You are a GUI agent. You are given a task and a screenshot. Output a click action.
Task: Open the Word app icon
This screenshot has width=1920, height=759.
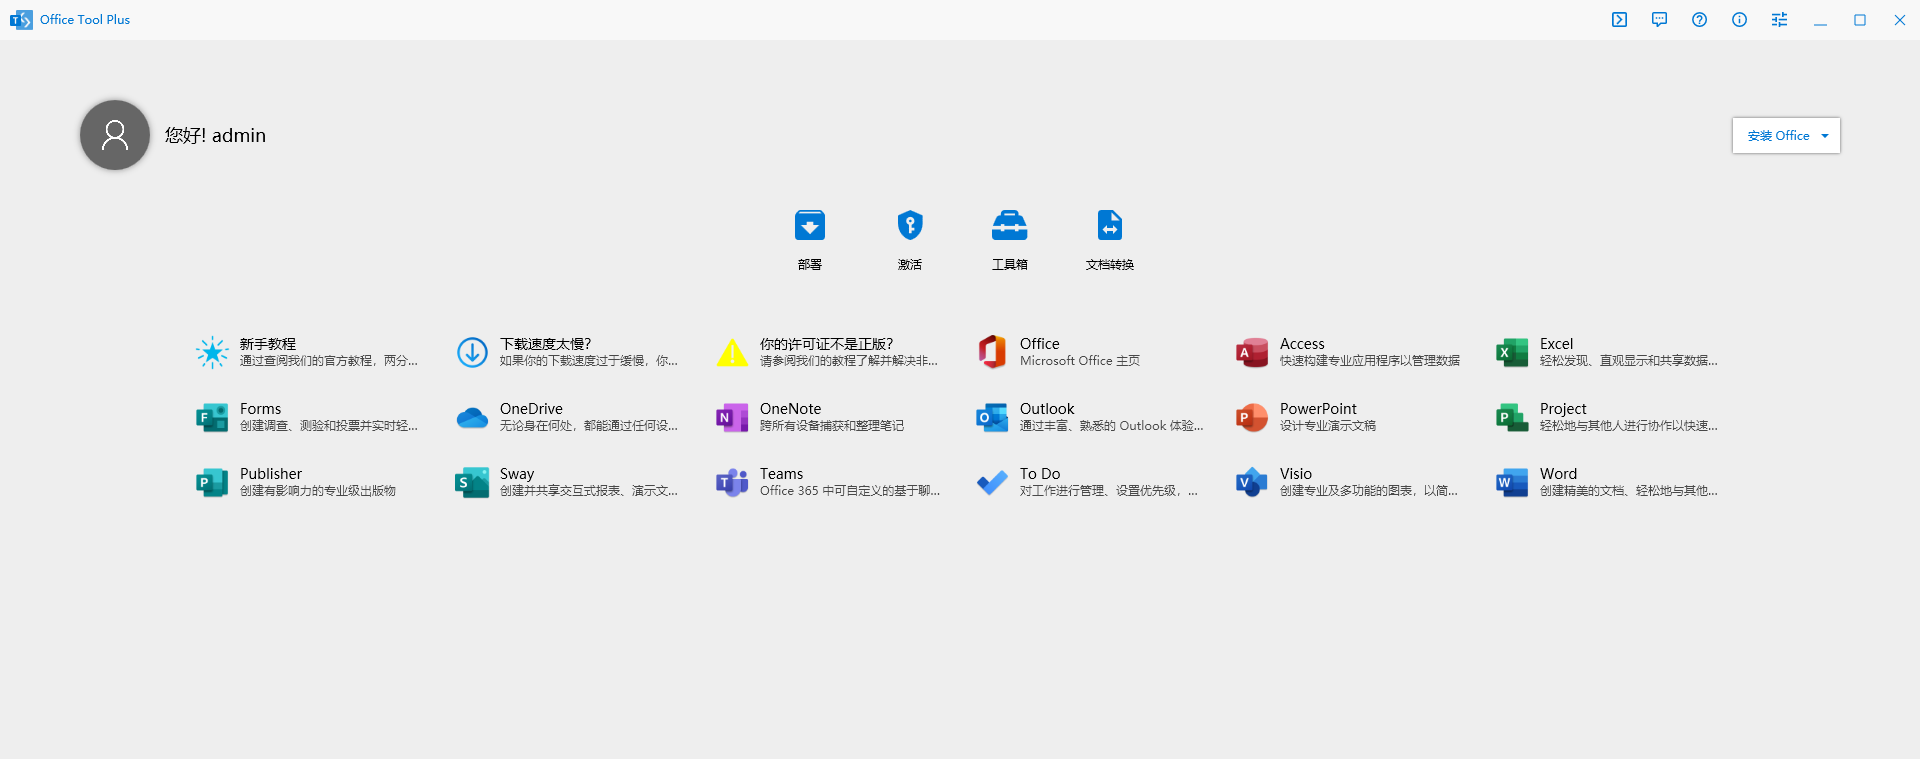click(1512, 482)
